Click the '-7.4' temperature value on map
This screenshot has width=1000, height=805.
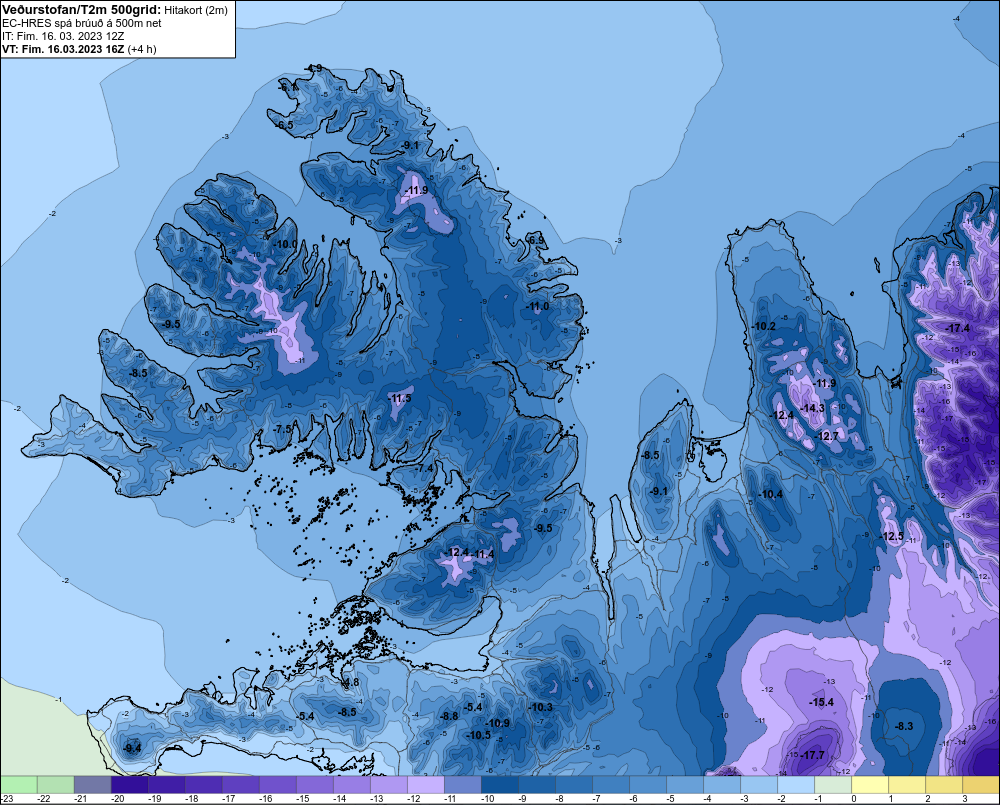424,468
